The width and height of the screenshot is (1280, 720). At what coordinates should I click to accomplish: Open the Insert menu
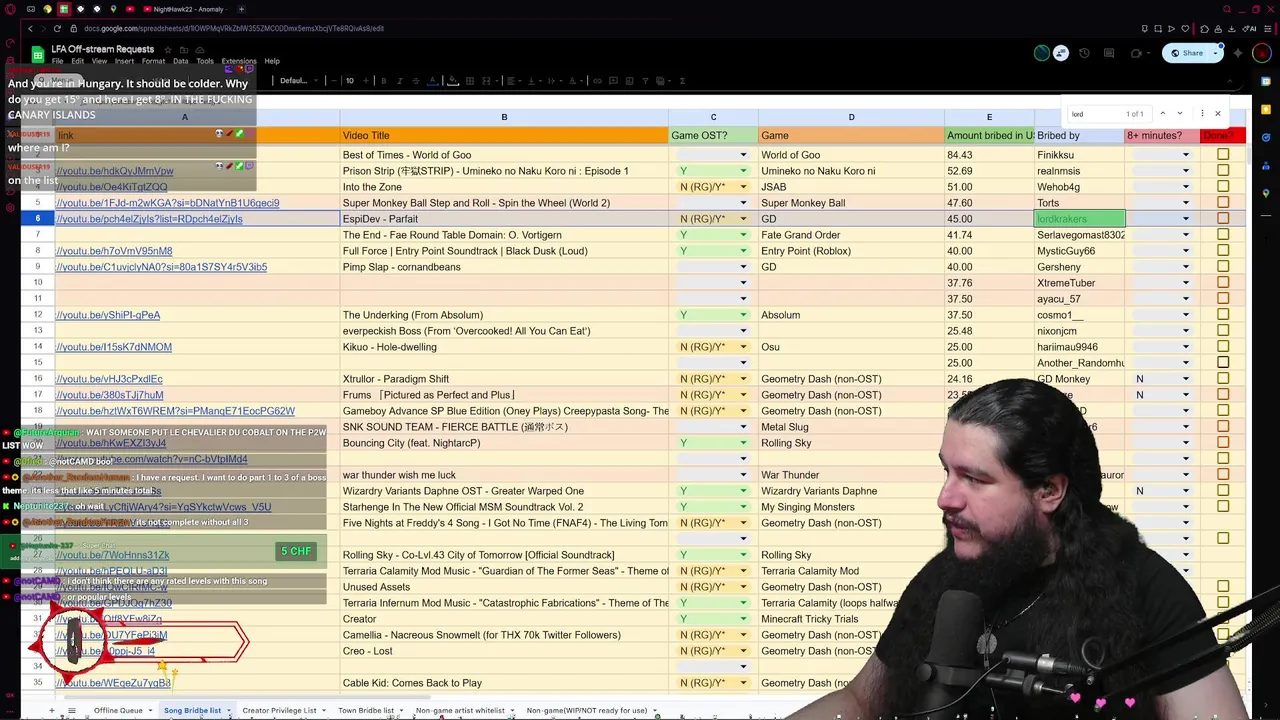[x=124, y=61]
